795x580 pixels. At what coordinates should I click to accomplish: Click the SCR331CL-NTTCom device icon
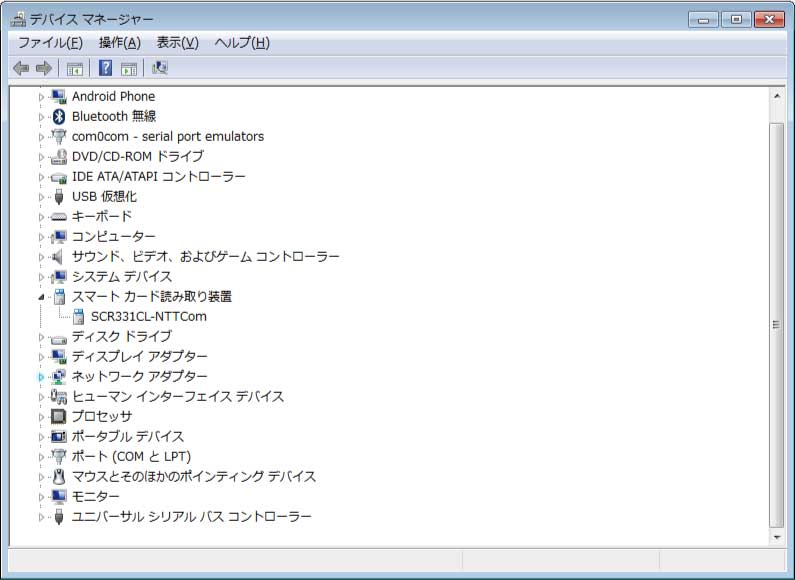[79, 316]
